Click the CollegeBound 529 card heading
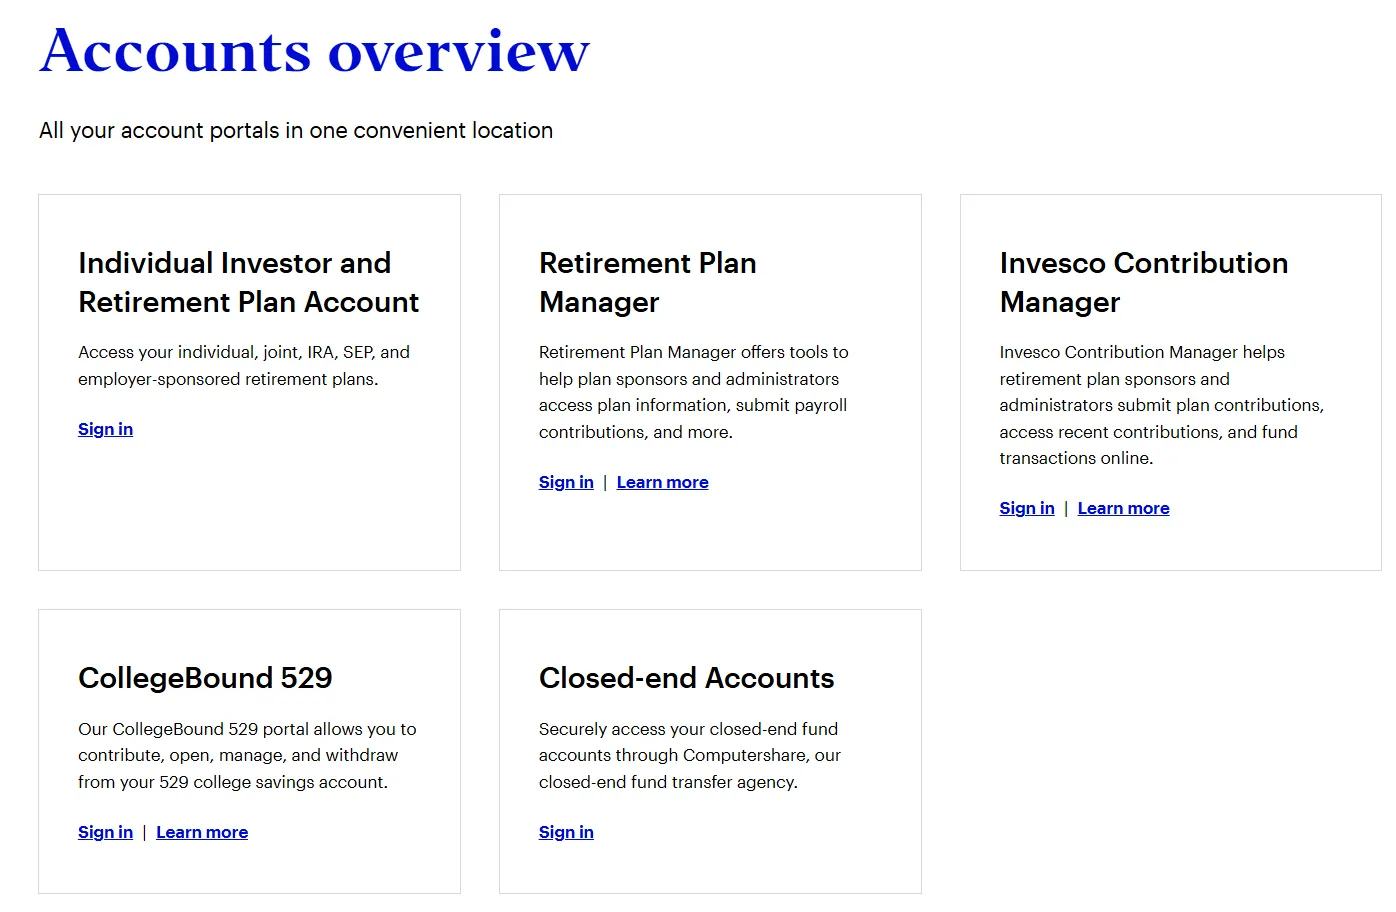The height and width of the screenshot is (912, 1396). [x=205, y=678]
